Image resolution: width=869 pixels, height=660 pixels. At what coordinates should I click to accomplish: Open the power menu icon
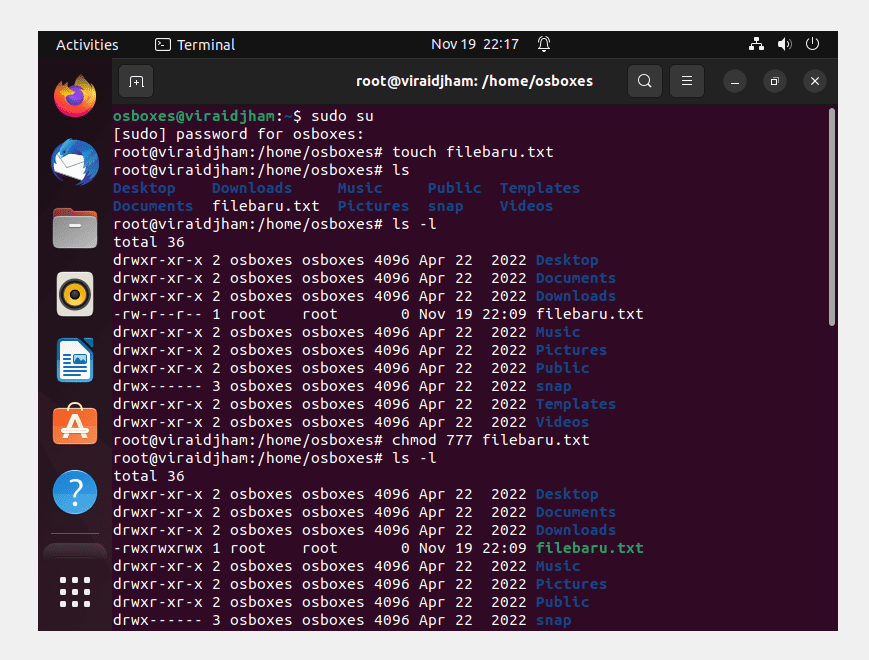812,44
